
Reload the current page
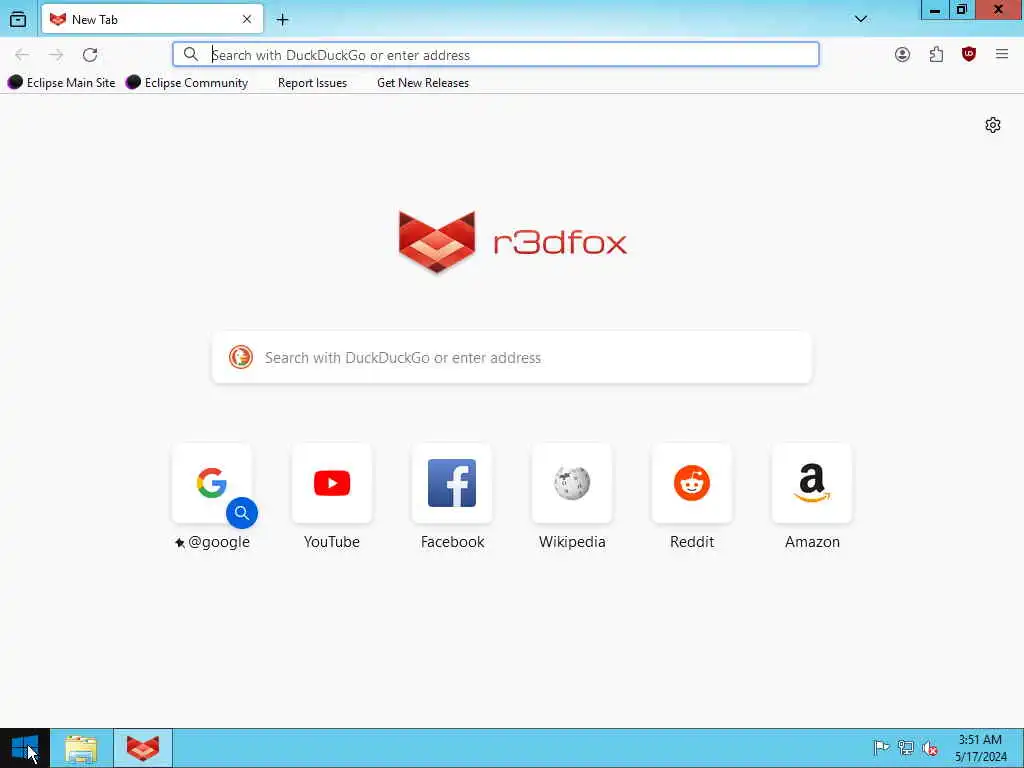tap(90, 55)
